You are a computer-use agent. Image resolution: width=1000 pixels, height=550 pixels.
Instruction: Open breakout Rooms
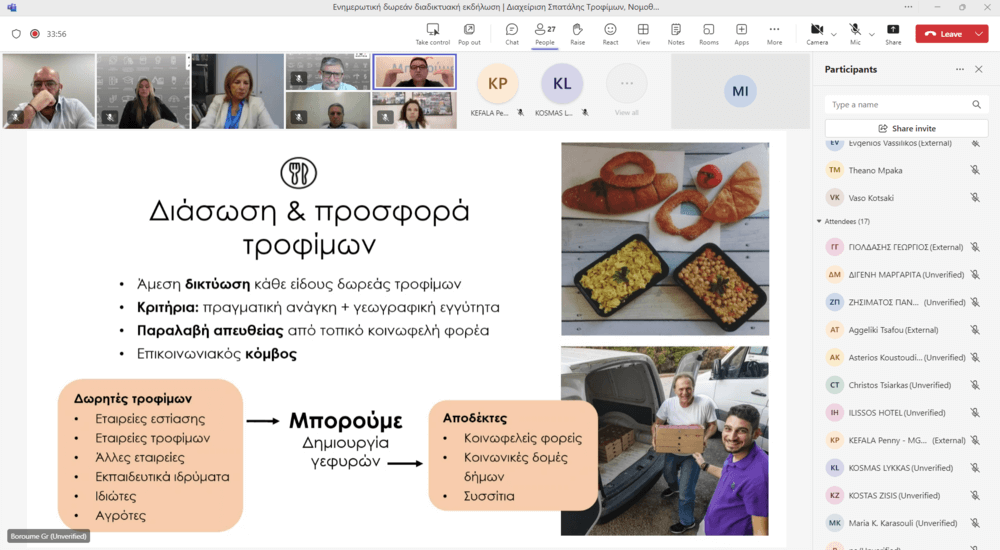pos(709,34)
